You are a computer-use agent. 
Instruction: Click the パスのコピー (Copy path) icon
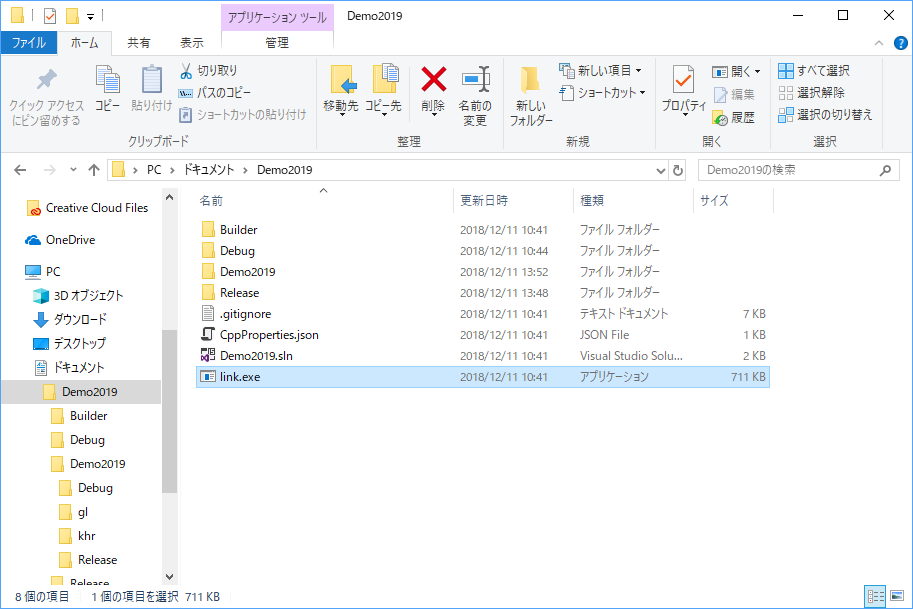[x=187, y=93]
